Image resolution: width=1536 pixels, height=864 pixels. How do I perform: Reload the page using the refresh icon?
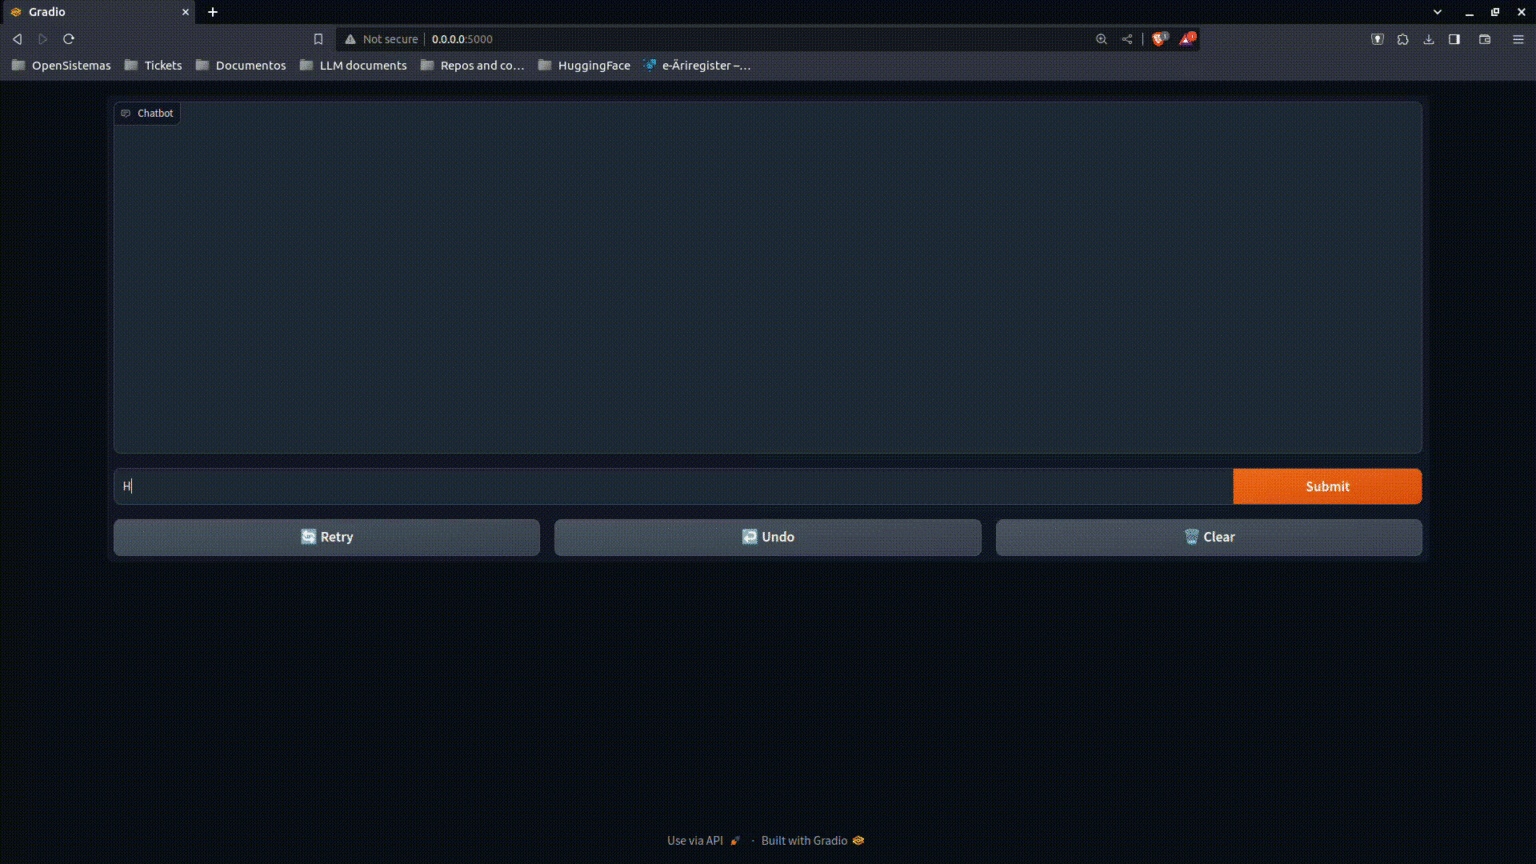pos(69,39)
